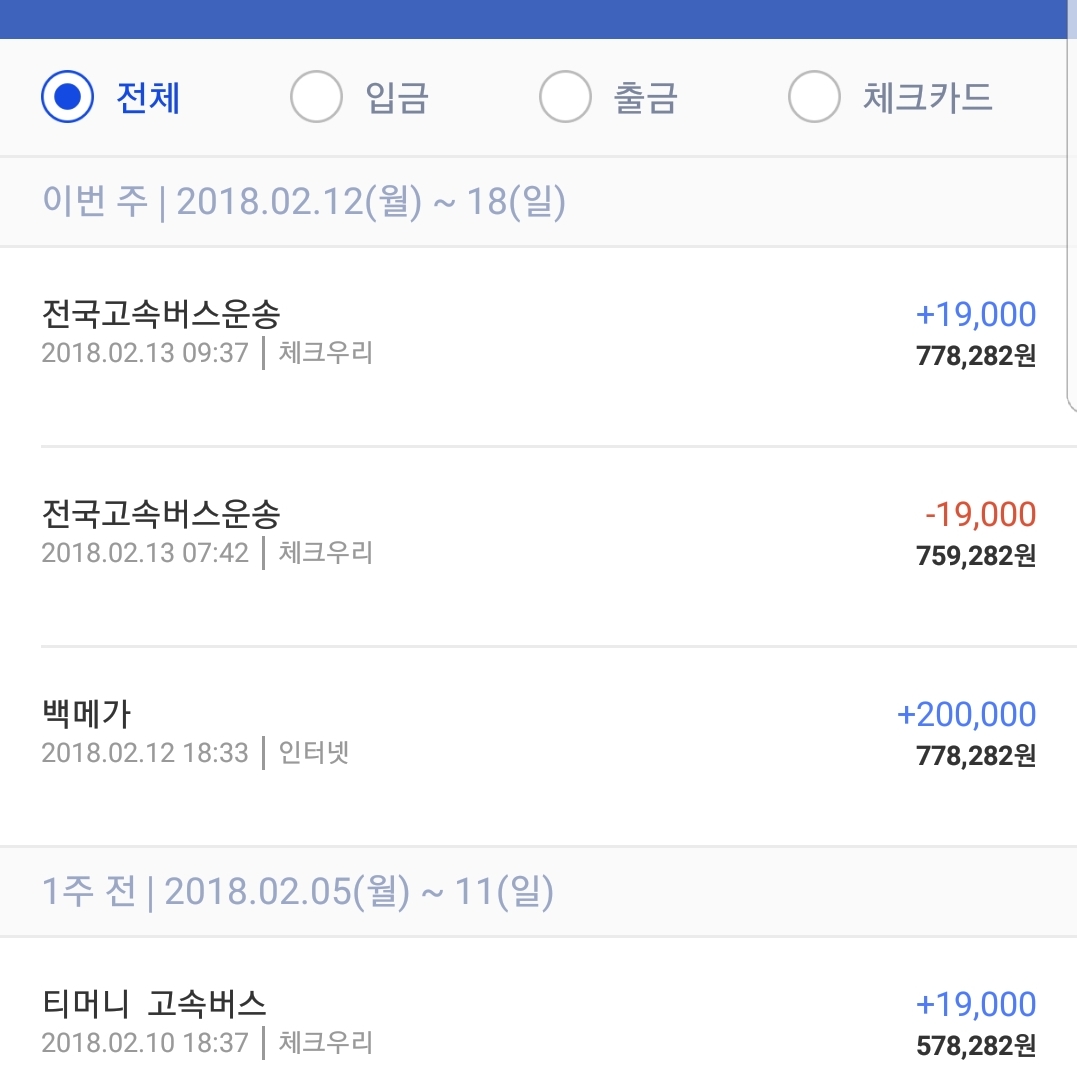
Task: Click the 1주 전 date range header
Action: click(x=298, y=891)
